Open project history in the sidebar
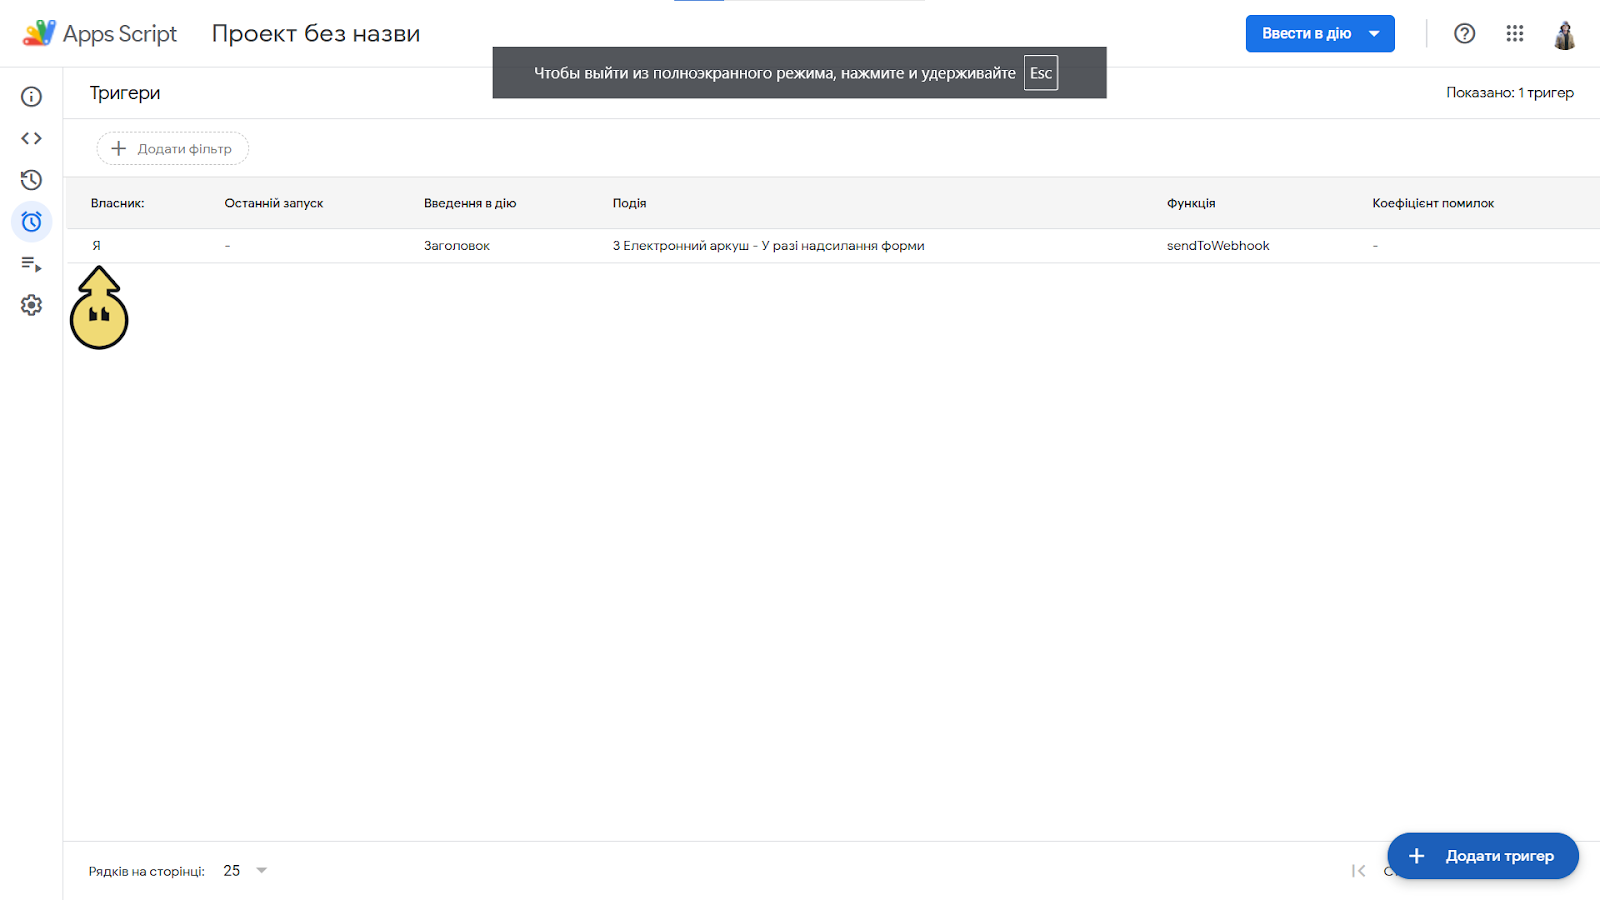The width and height of the screenshot is (1600, 900). (x=31, y=180)
